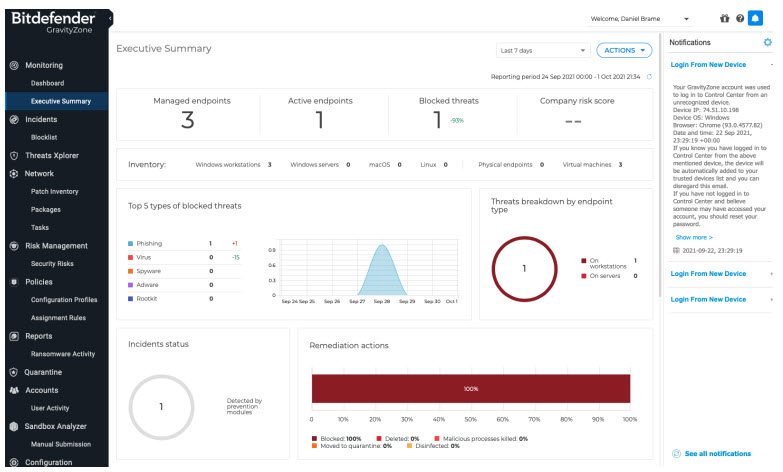Open notification settings gear icon

[767, 43]
